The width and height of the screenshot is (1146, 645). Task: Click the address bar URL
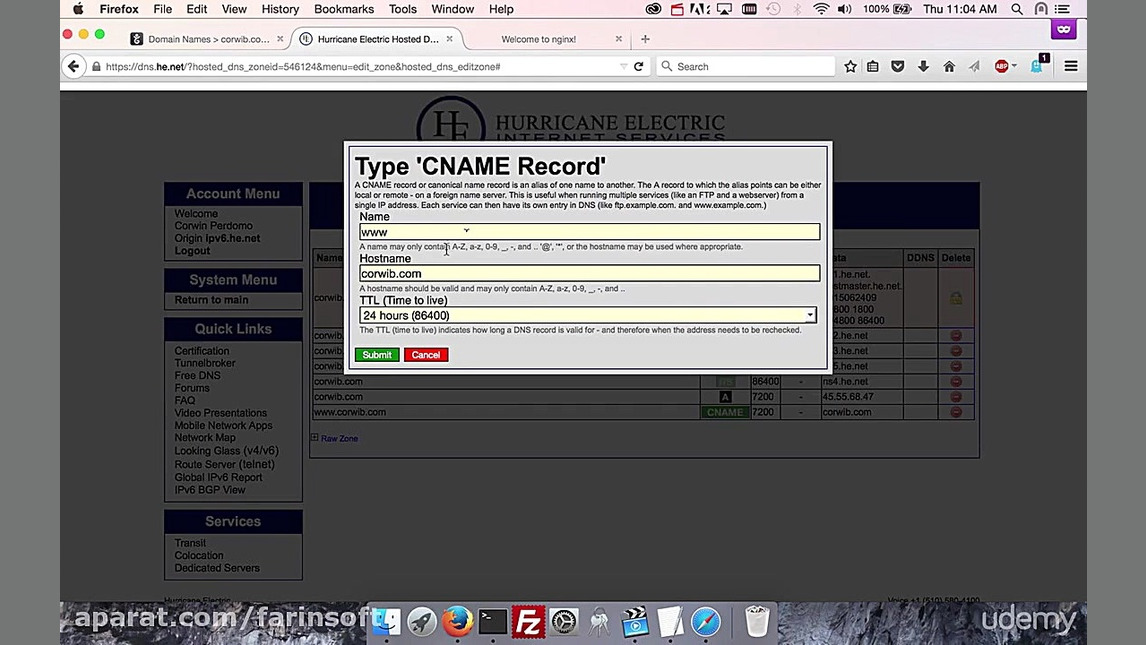pos(303,66)
